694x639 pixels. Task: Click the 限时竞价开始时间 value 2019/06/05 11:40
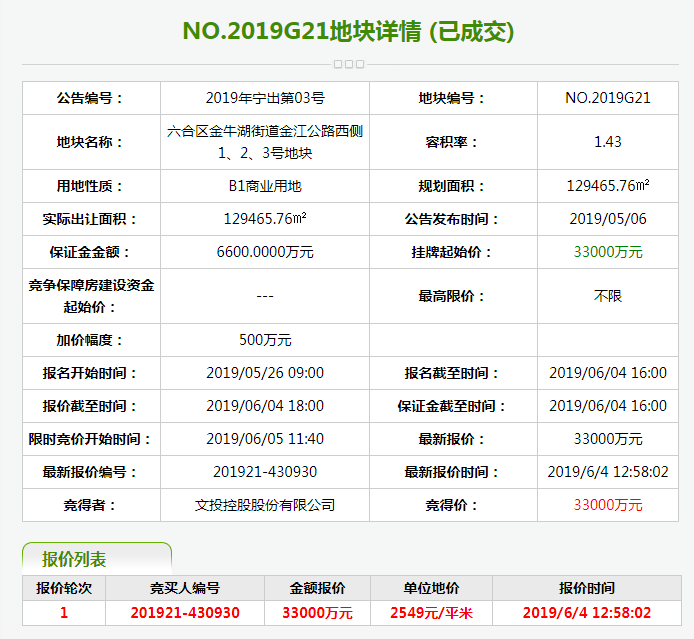tap(265, 439)
